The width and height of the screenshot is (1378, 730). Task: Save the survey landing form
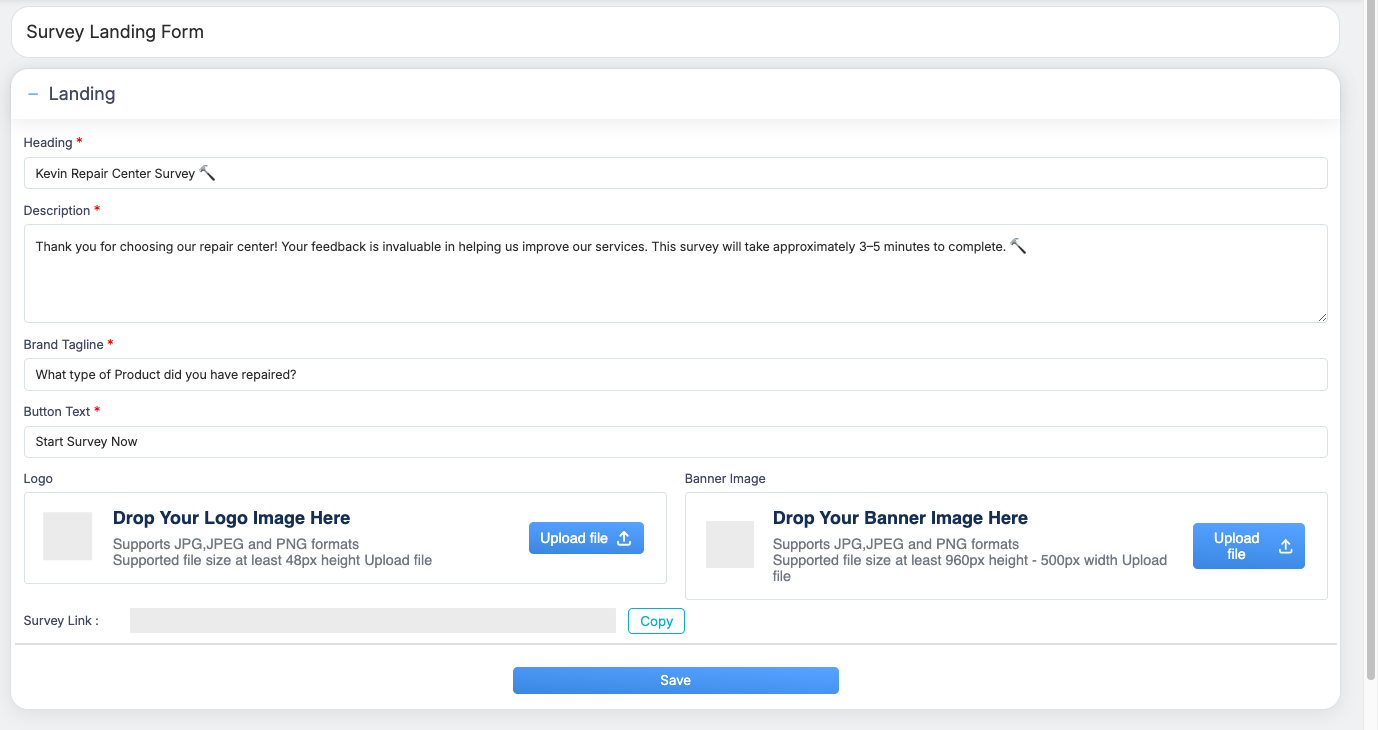point(675,680)
